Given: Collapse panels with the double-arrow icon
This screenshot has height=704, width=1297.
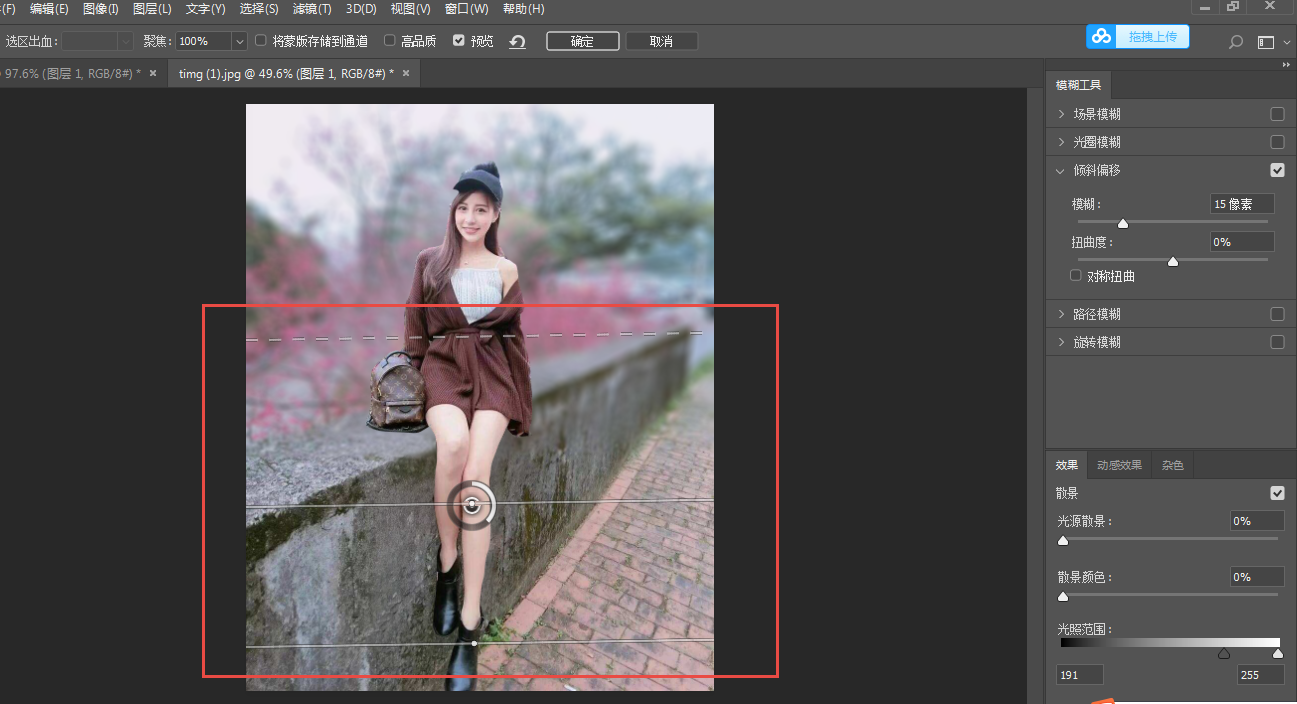Looking at the screenshot, I should (x=1286, y=65).
